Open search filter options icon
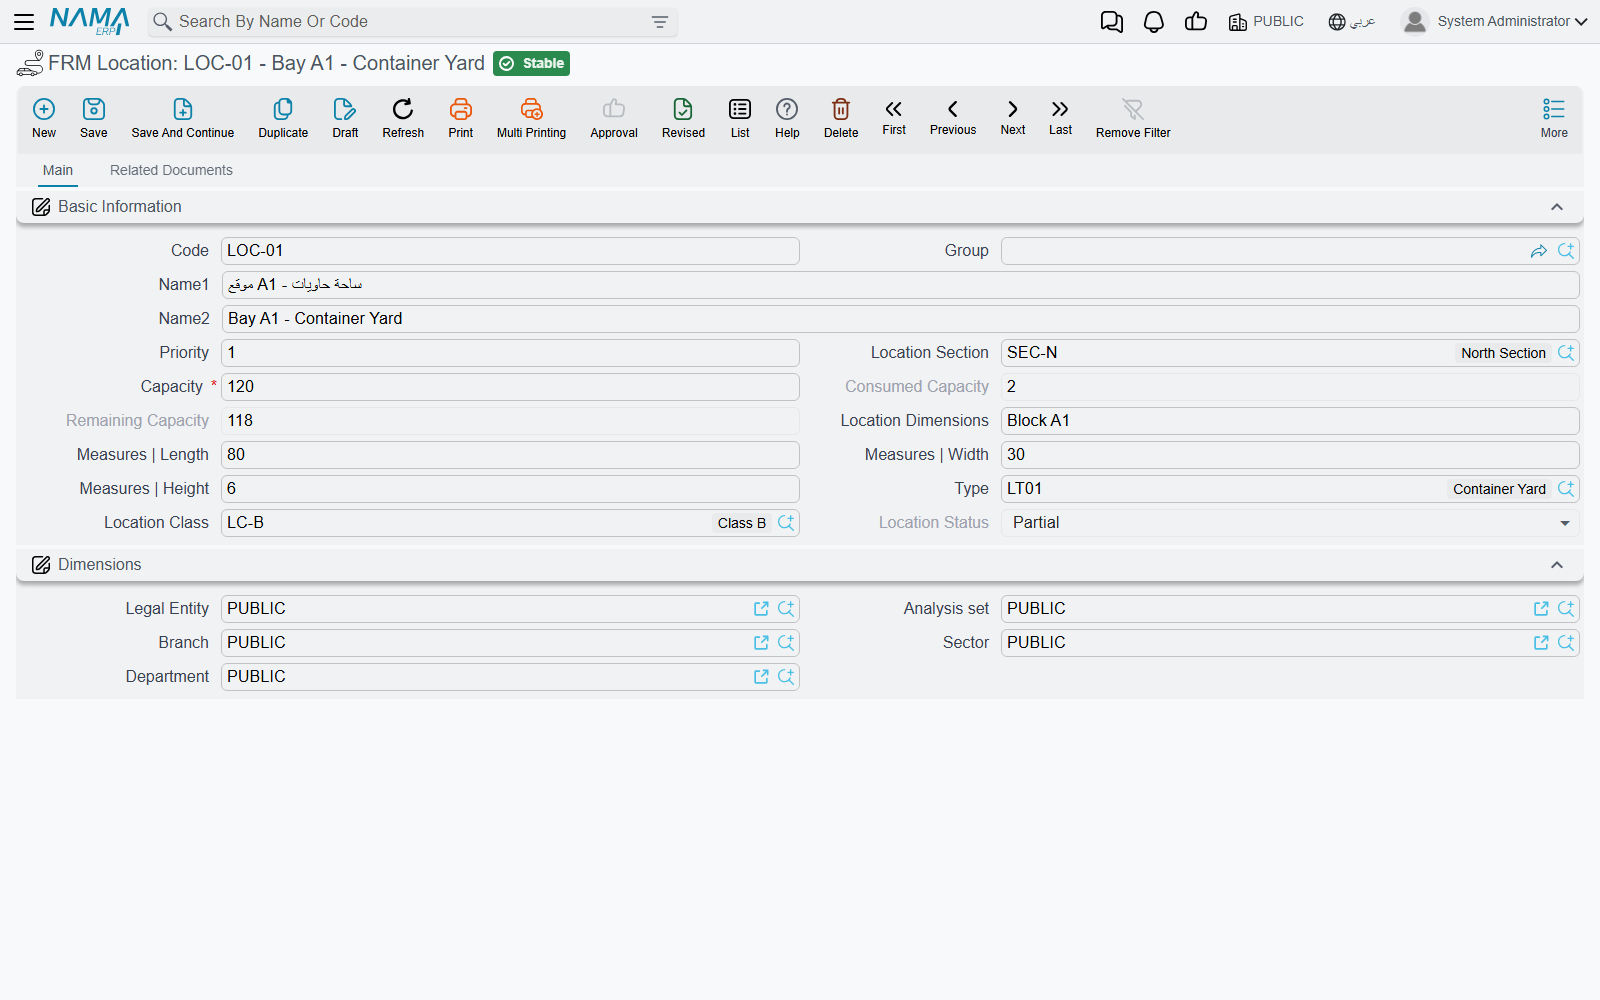Viewport: 1600px width, 1000px height. [x=660, y=21]
